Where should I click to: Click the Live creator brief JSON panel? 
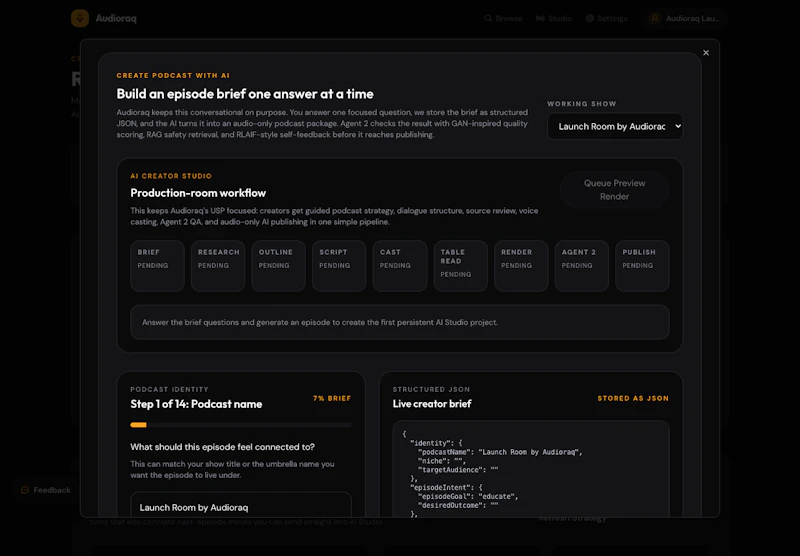tap(531, 469)
